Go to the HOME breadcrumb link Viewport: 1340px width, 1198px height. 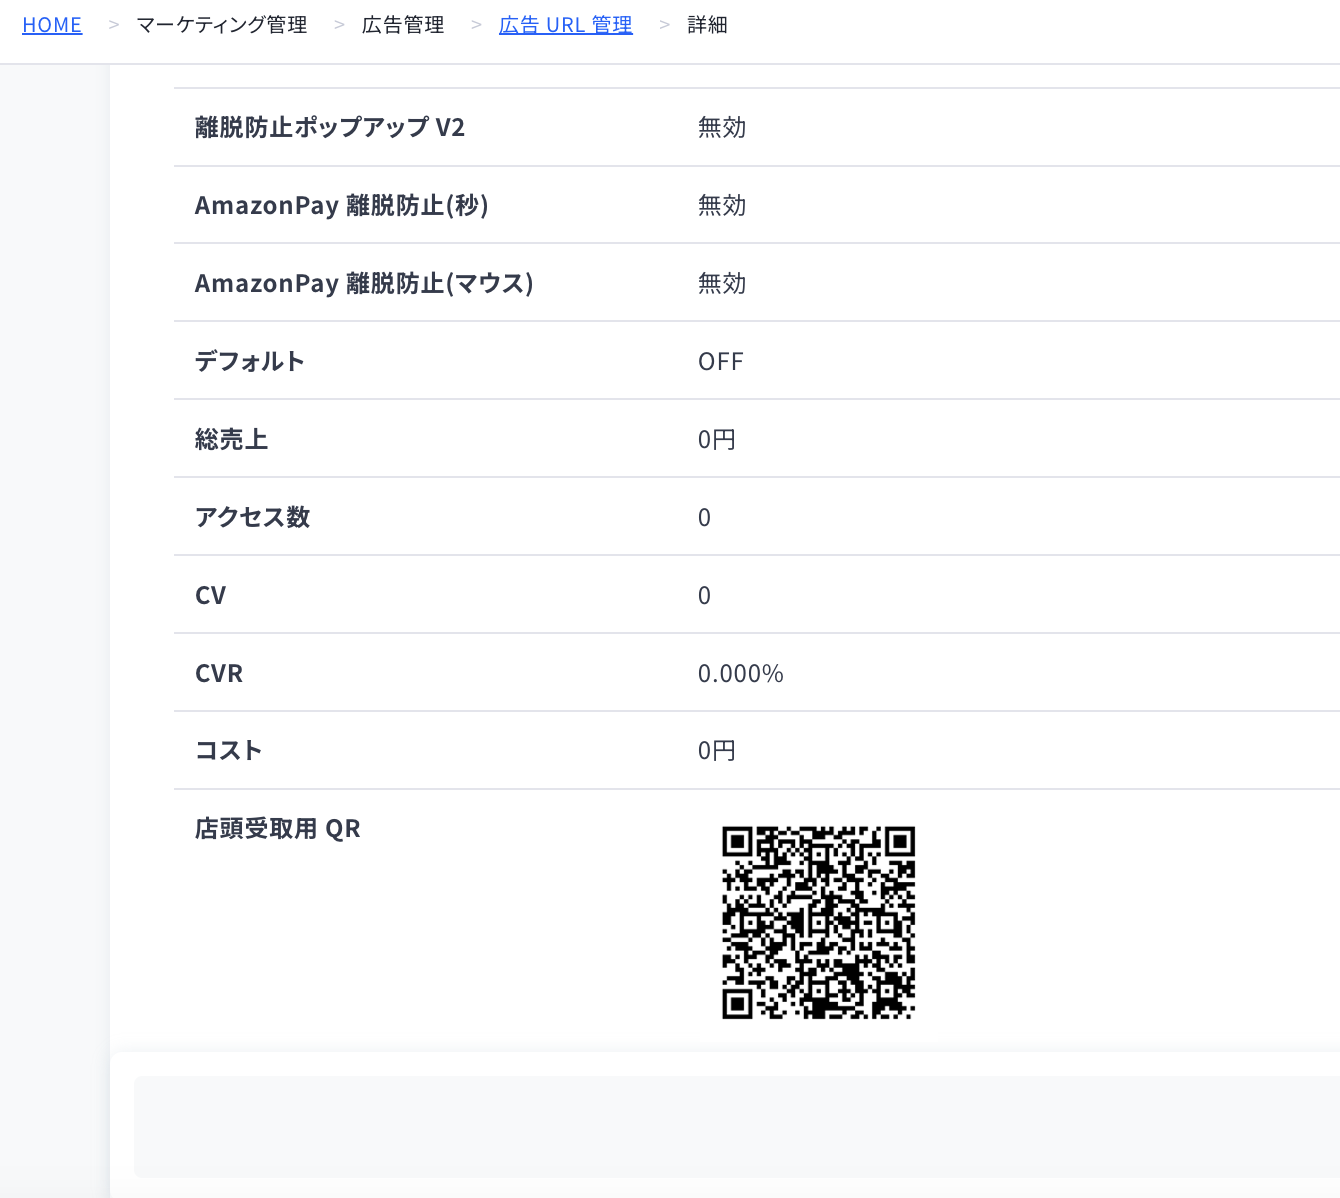(x=52, y=25)
